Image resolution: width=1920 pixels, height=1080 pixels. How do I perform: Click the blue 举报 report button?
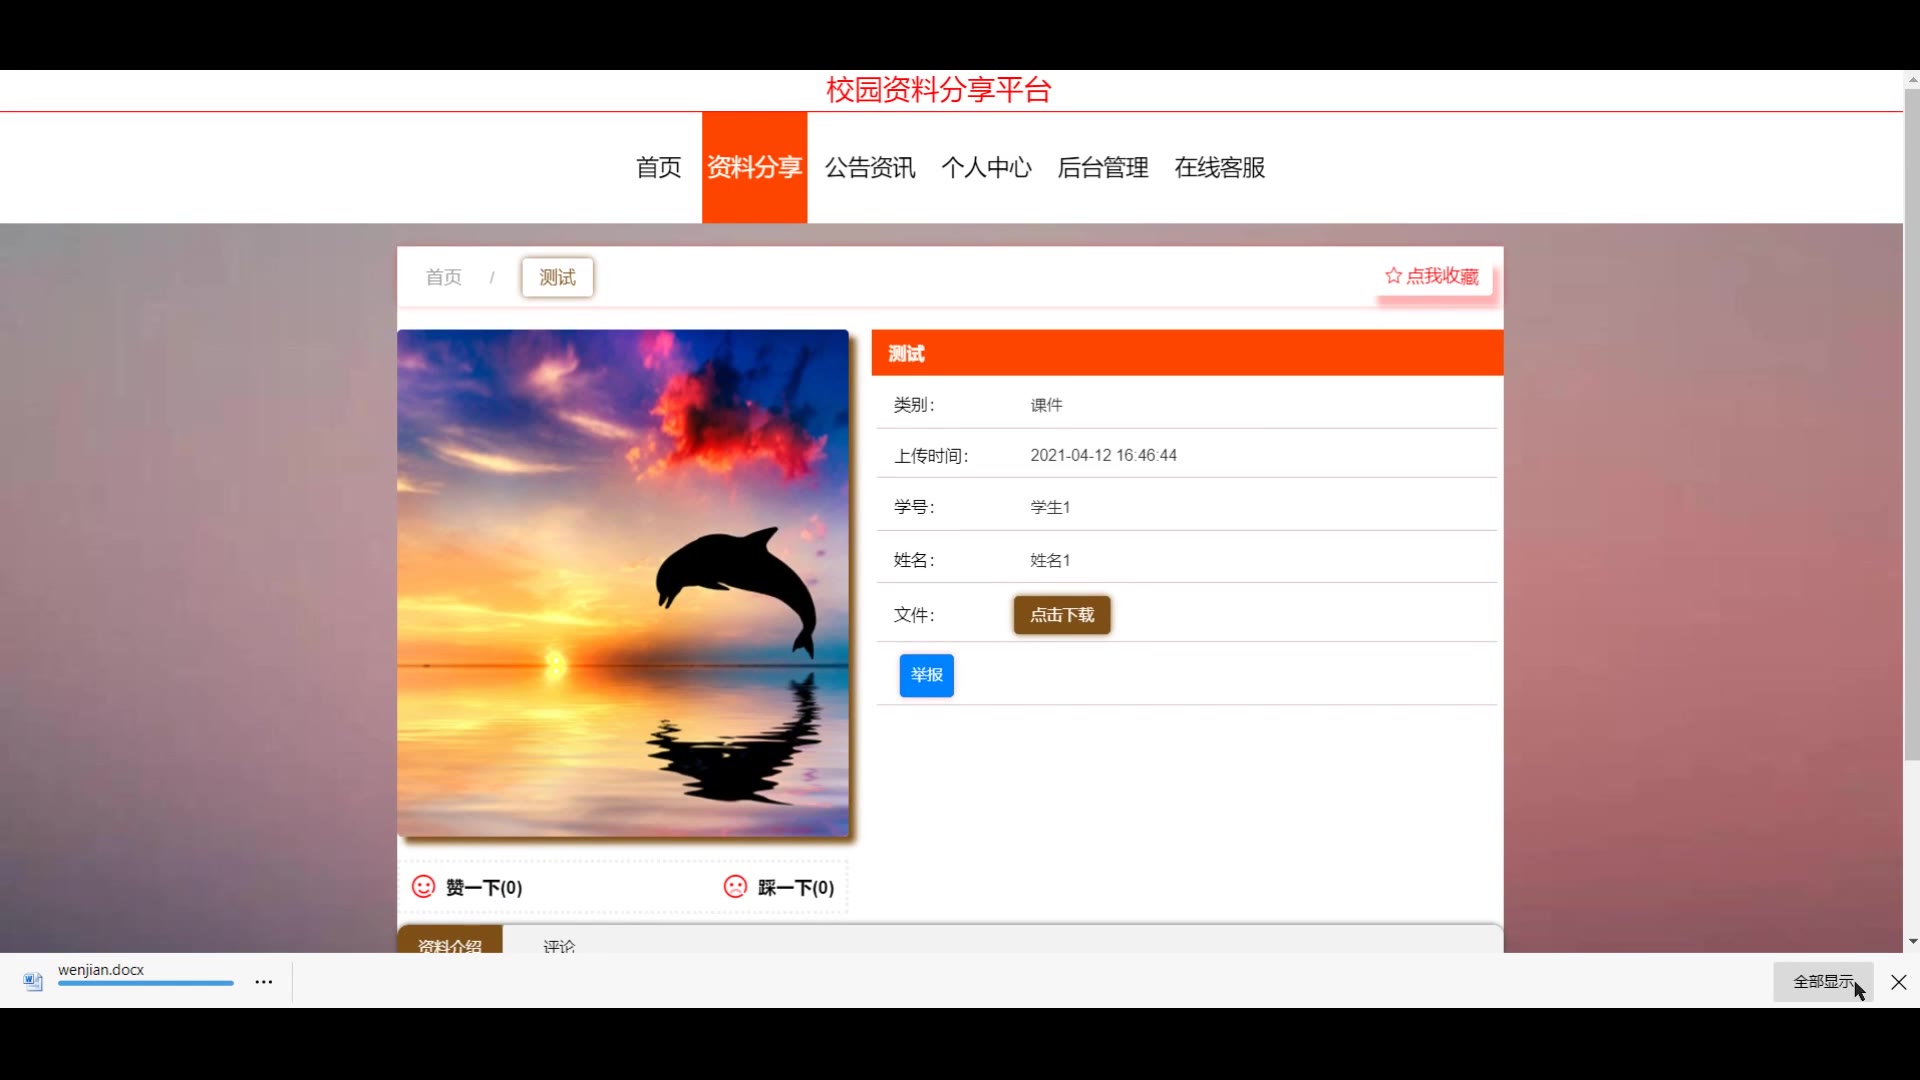click(927, 675)
